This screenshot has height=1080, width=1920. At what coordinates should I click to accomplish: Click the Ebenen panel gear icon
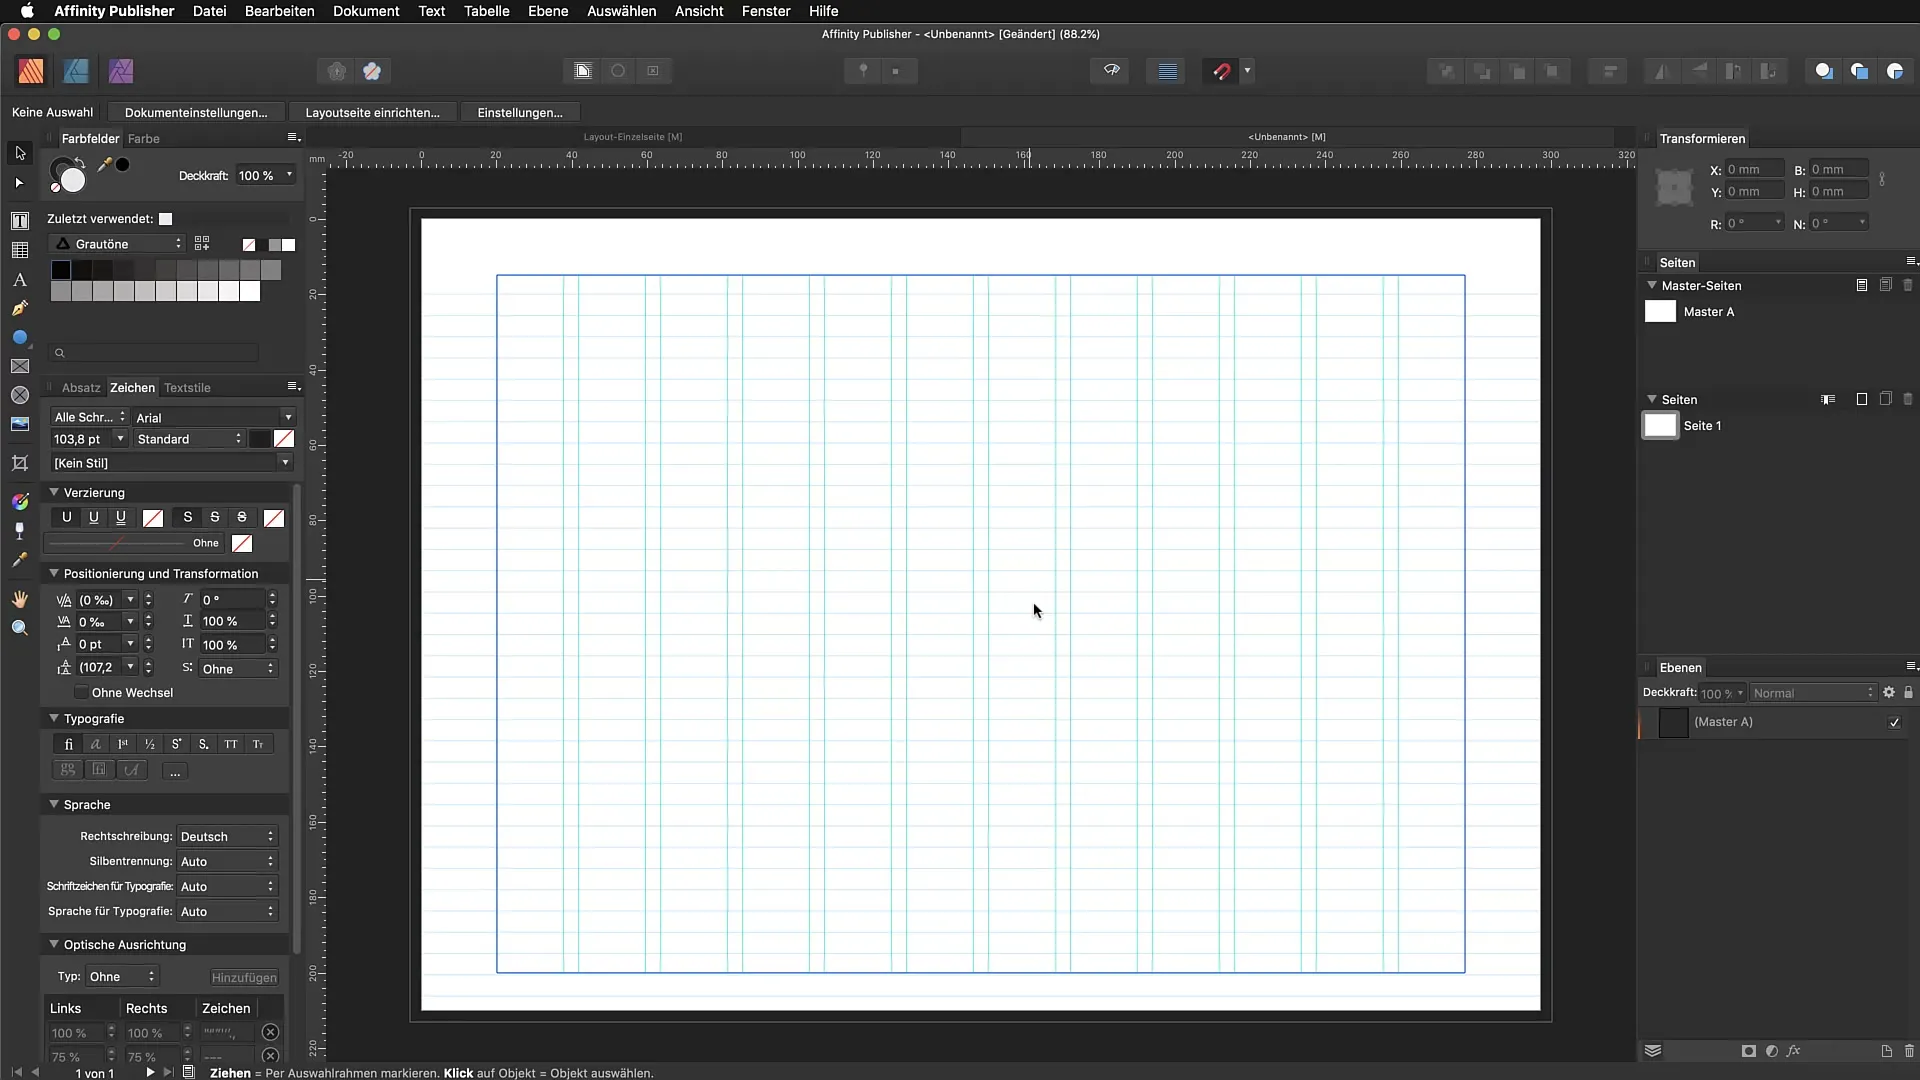(x=1889, y=692)
